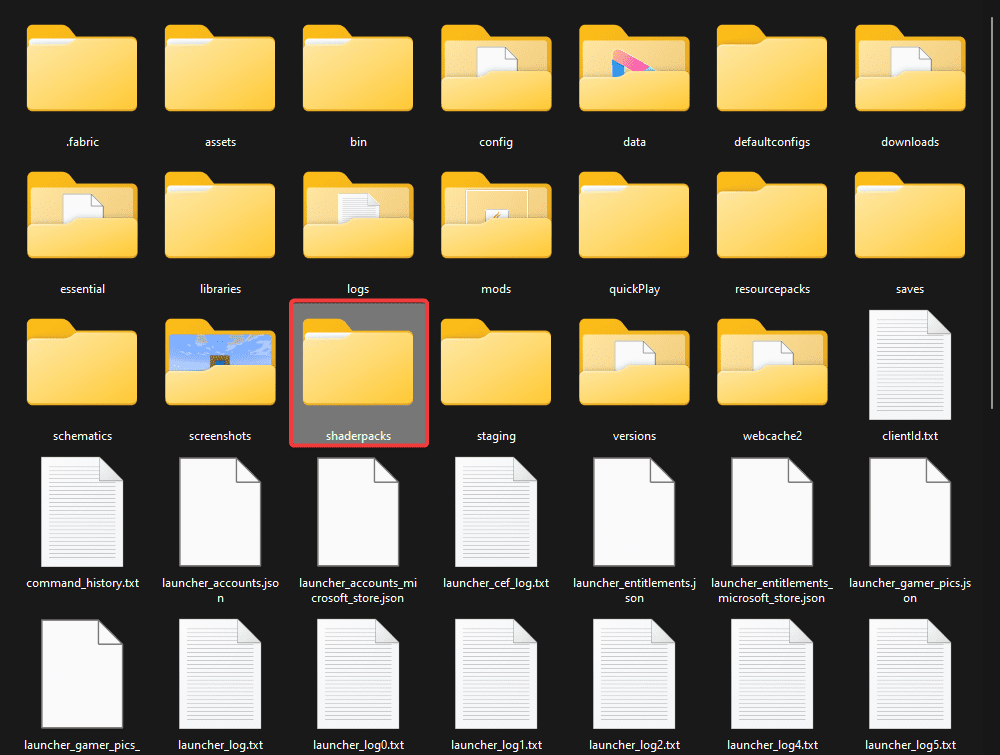Select the screenshots folder
This screenshot has height=755, width=1000.
click(220, 365)
